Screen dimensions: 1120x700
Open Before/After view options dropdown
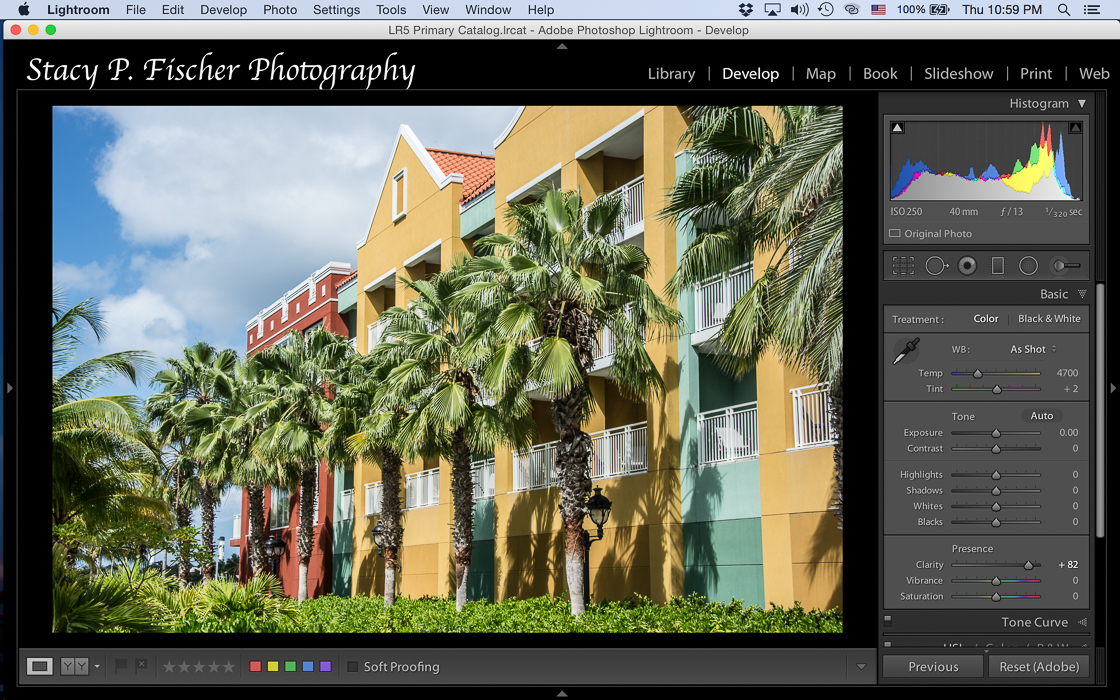pos(97,666)
